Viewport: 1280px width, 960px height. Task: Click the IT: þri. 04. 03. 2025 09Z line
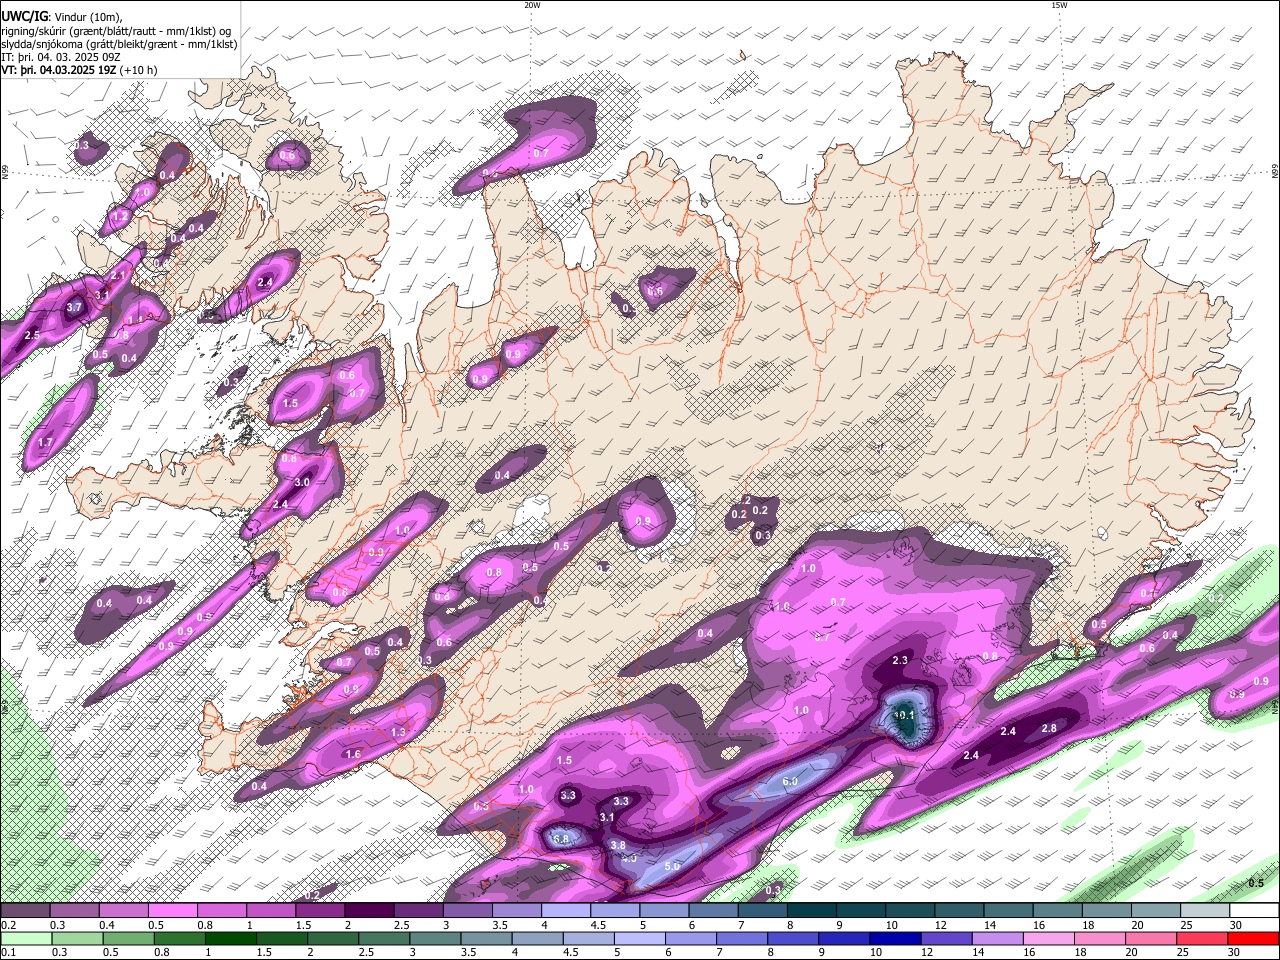coord(62,58)
